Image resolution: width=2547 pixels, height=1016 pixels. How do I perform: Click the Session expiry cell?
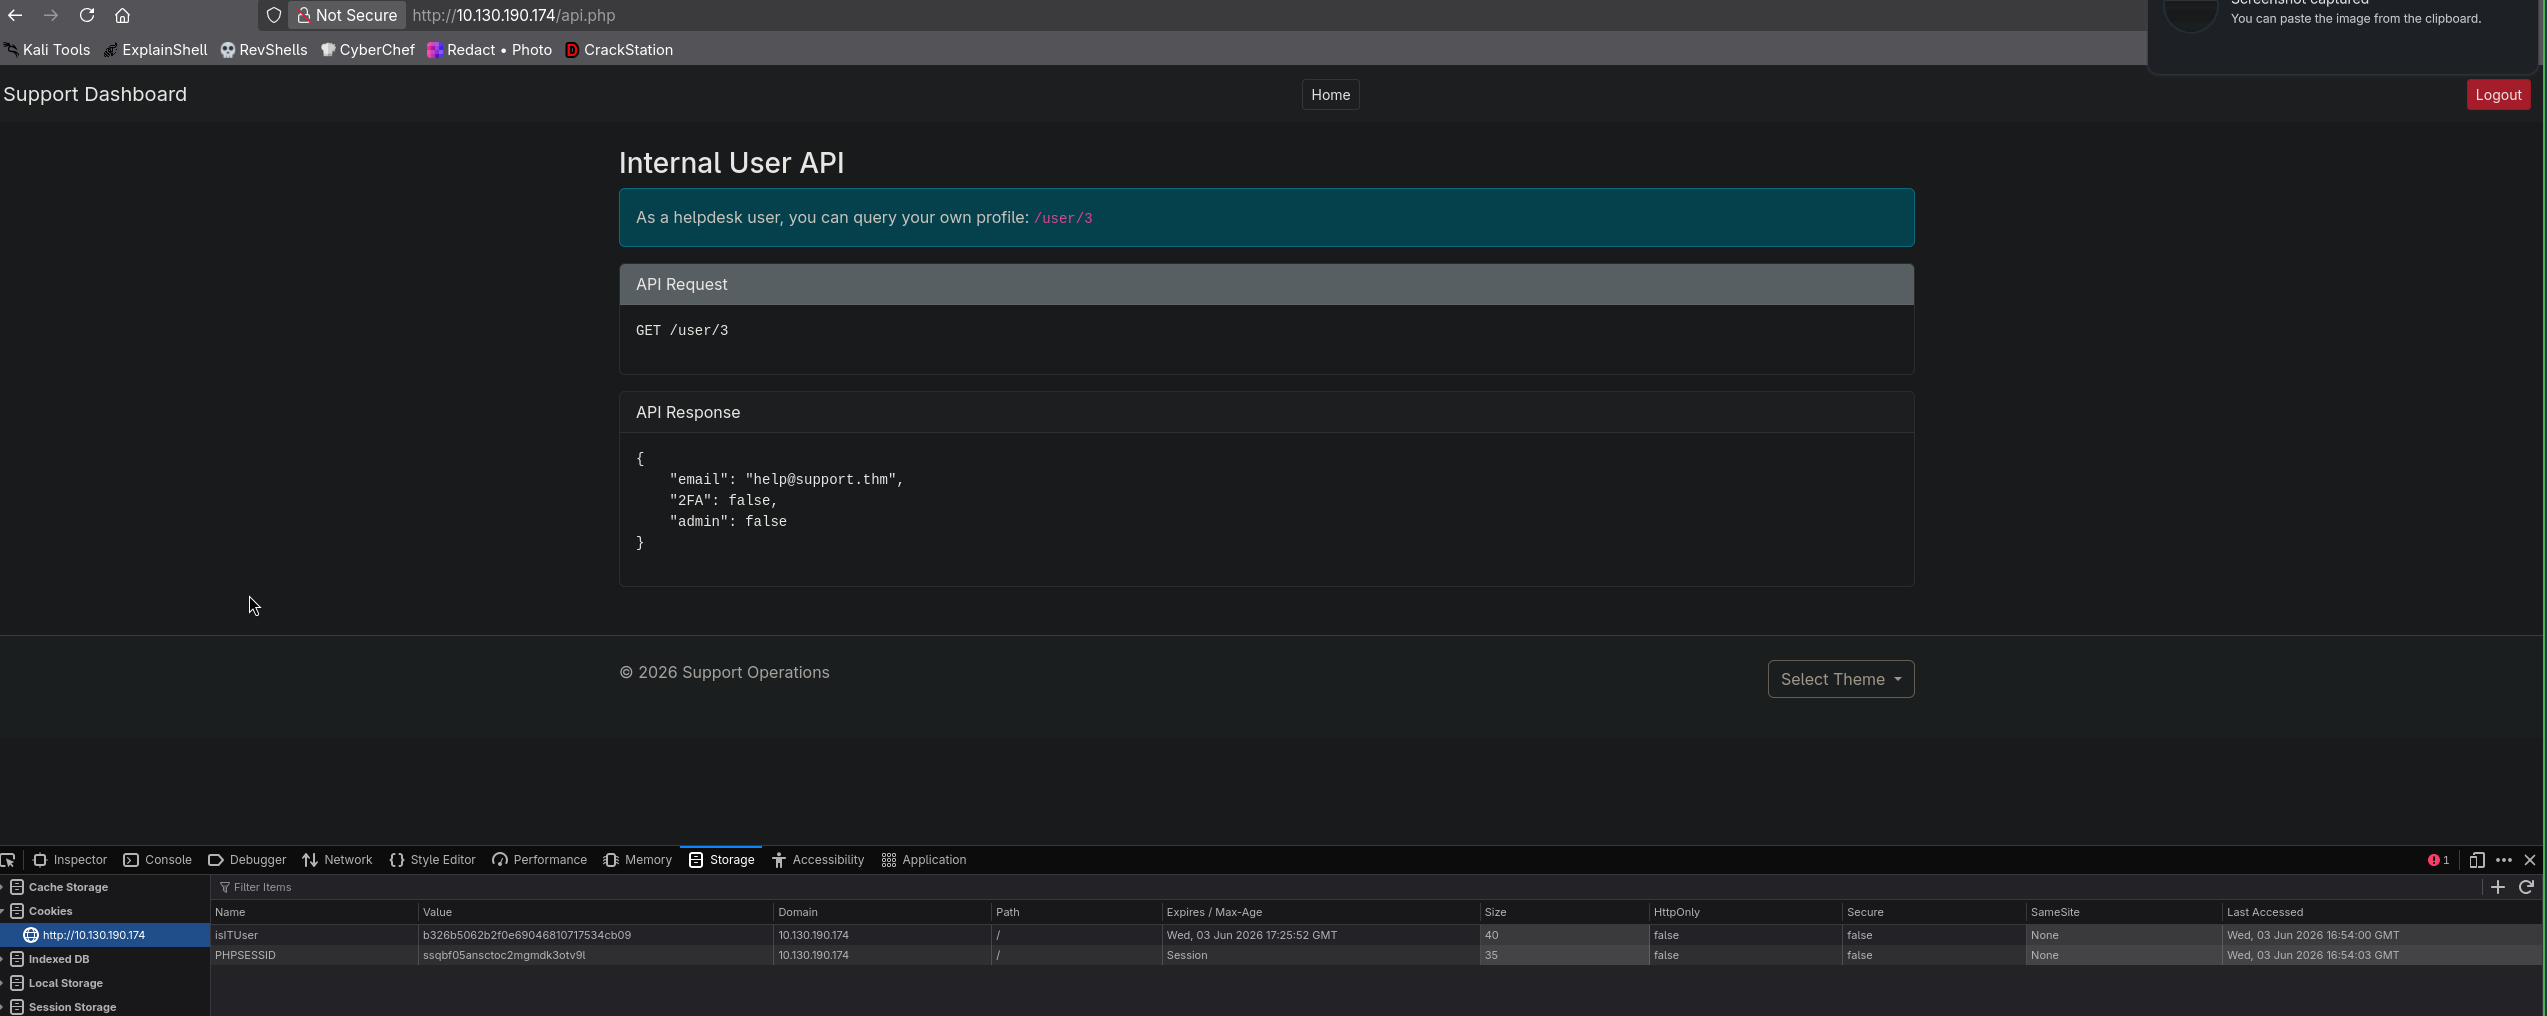pos(1320,955)
